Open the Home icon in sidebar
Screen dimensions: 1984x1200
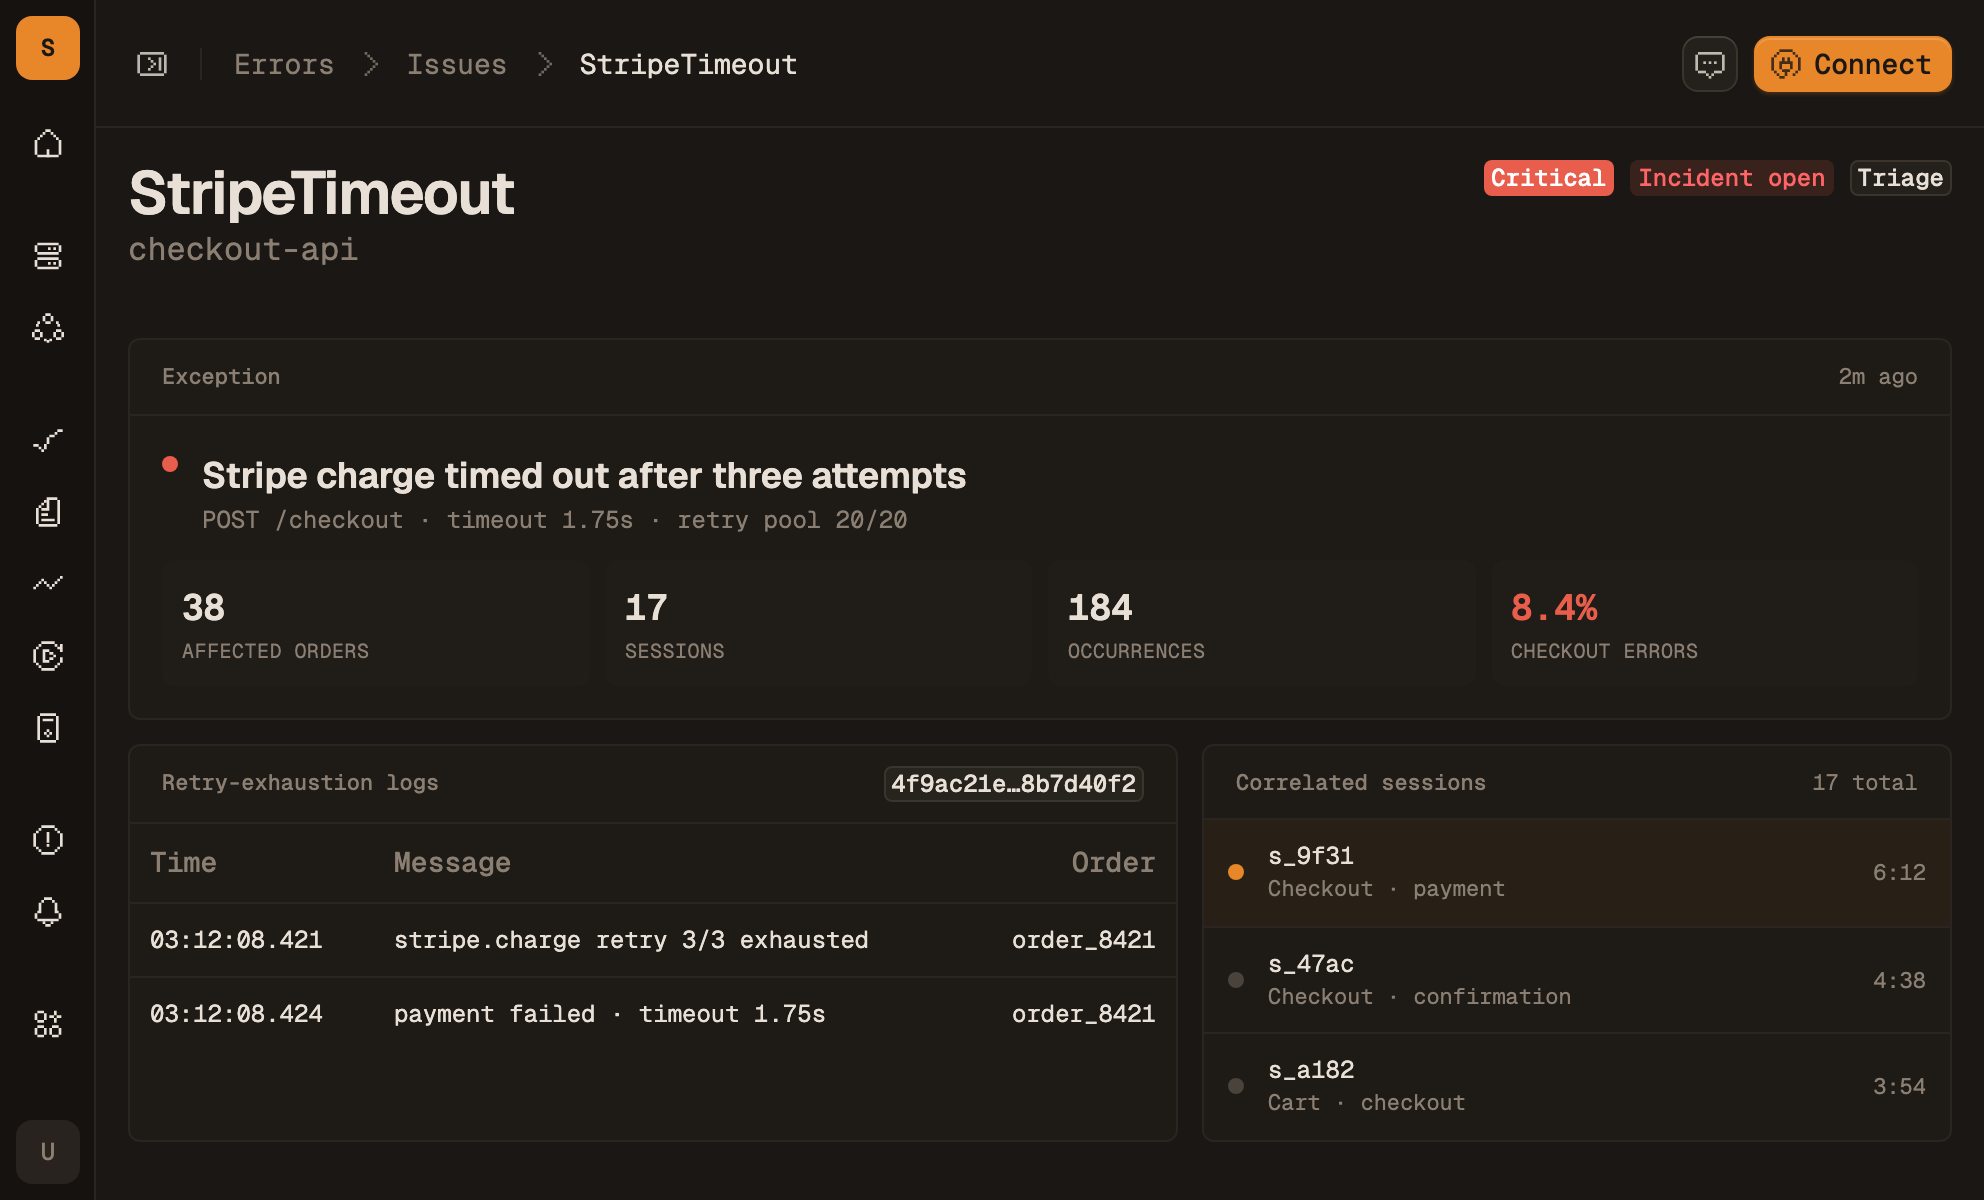pos(48,144)
